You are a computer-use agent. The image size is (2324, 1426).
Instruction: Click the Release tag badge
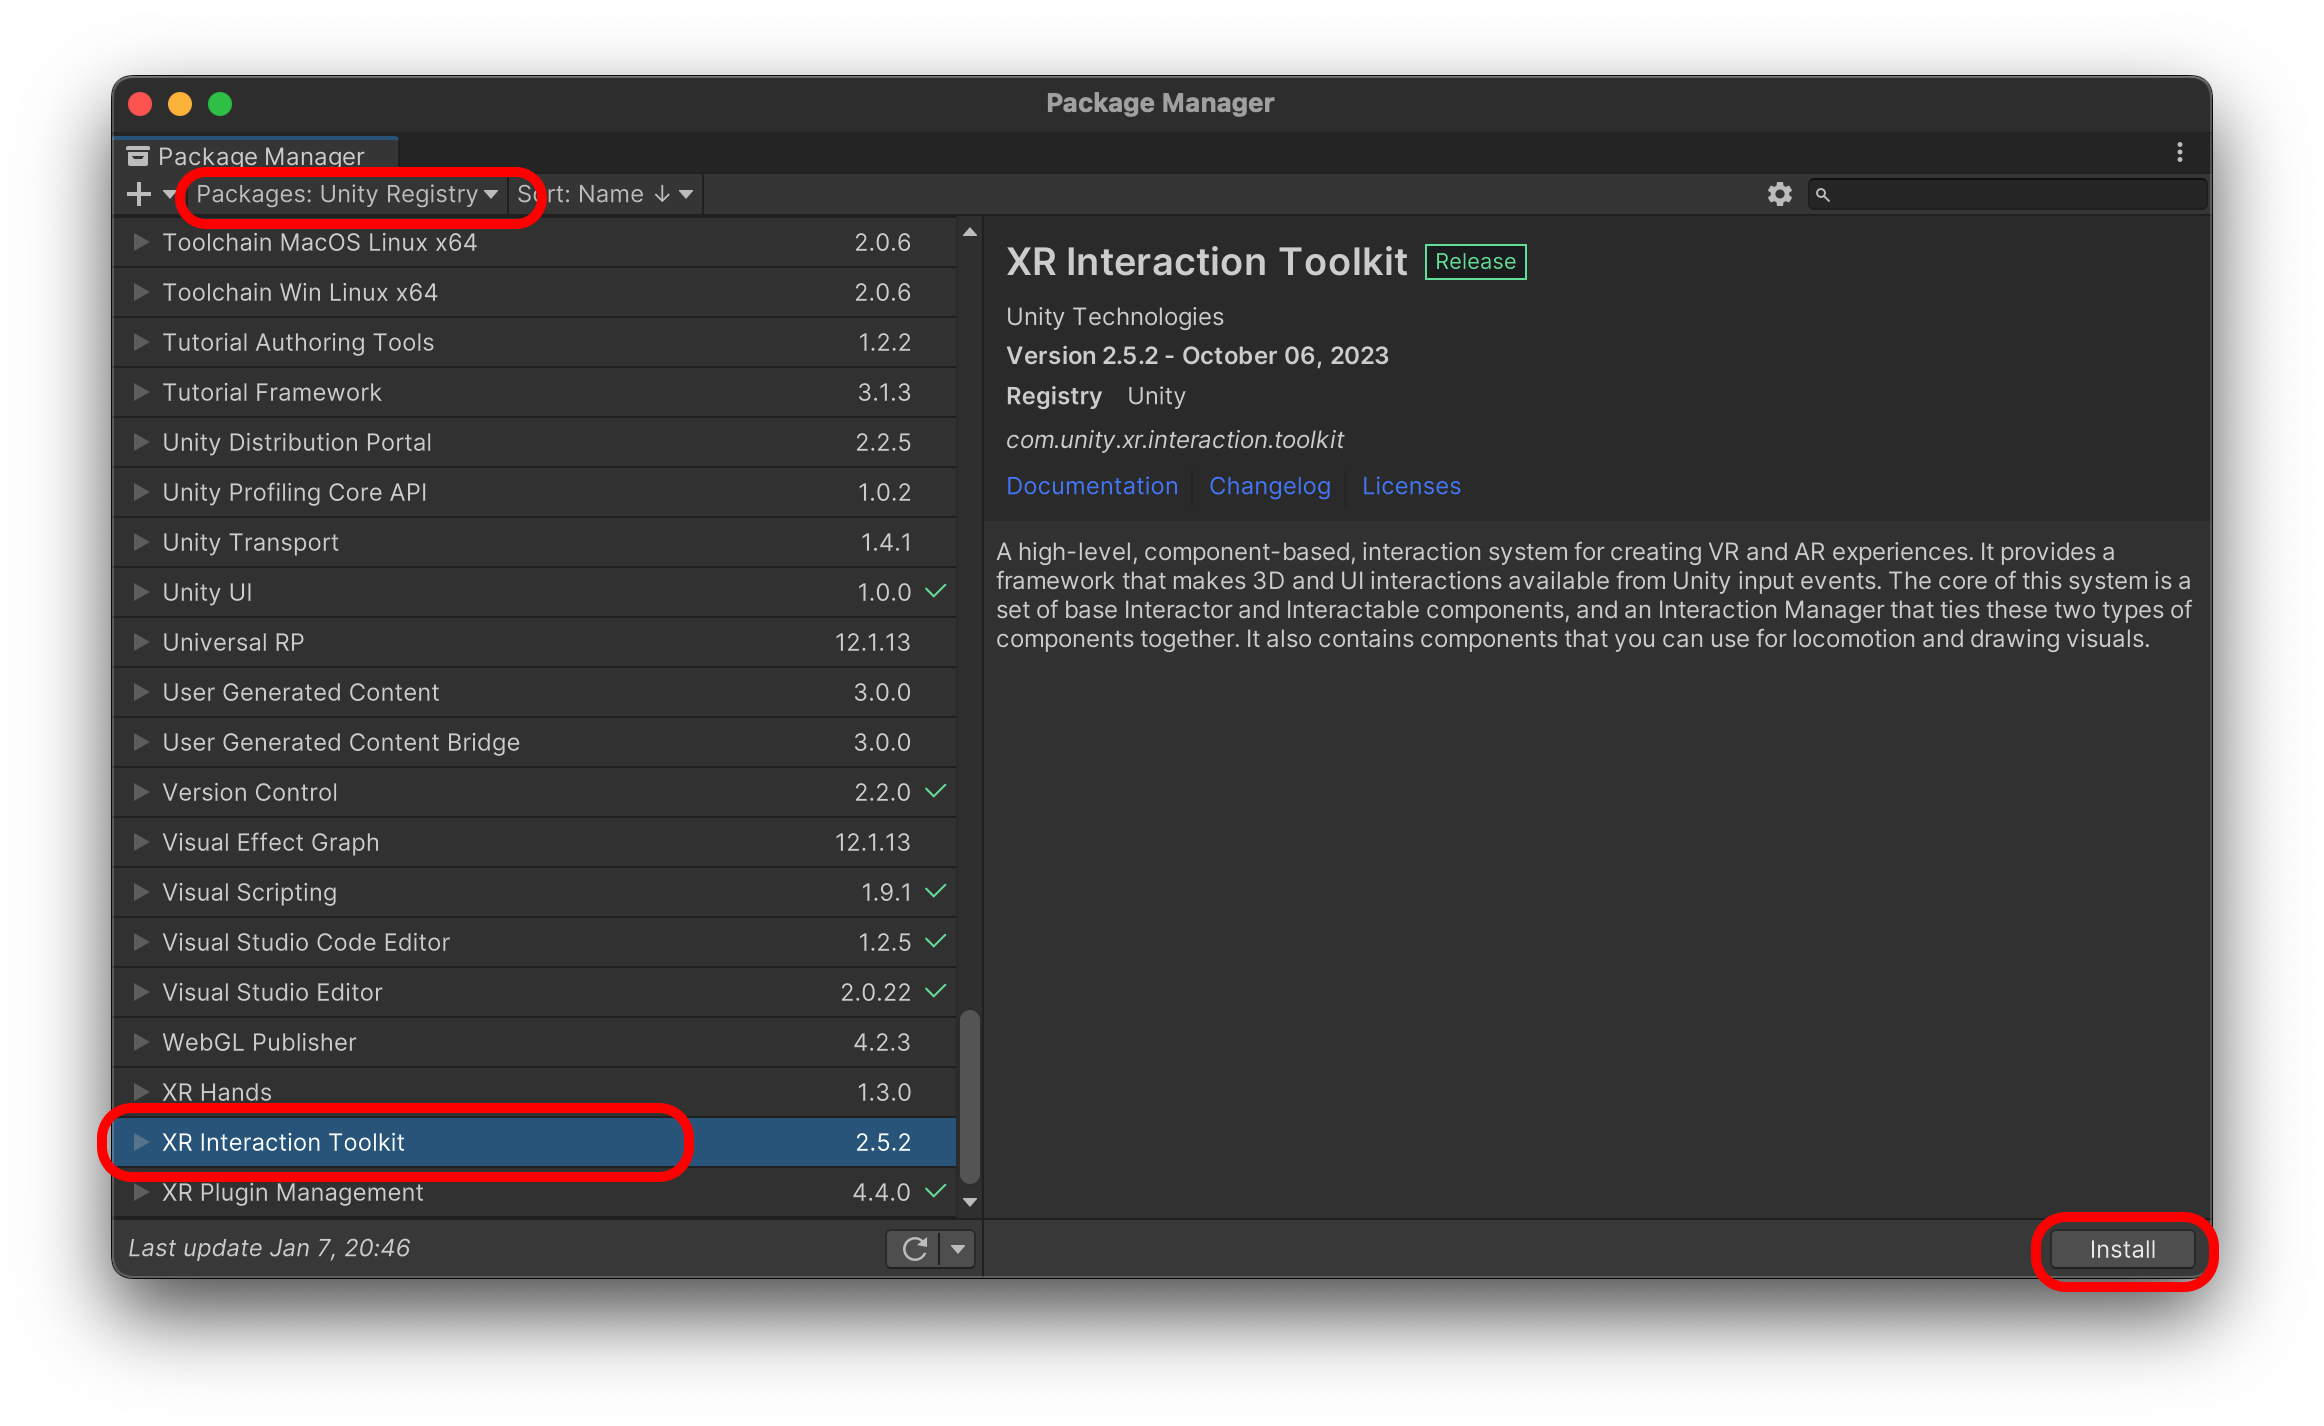1474,261
